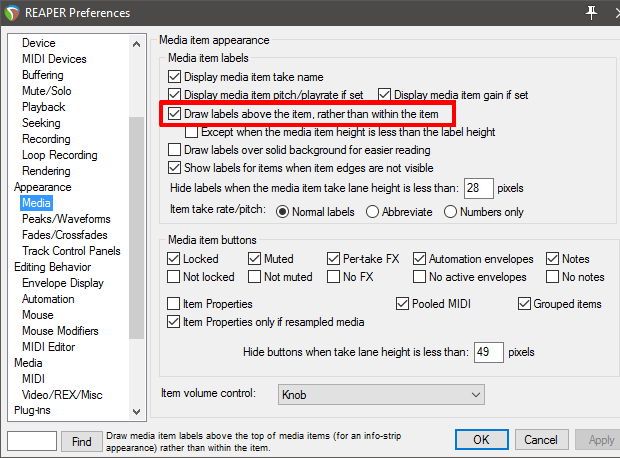
Task: Click the hide labels pixel height field showing 28
Action: (478, 188)
